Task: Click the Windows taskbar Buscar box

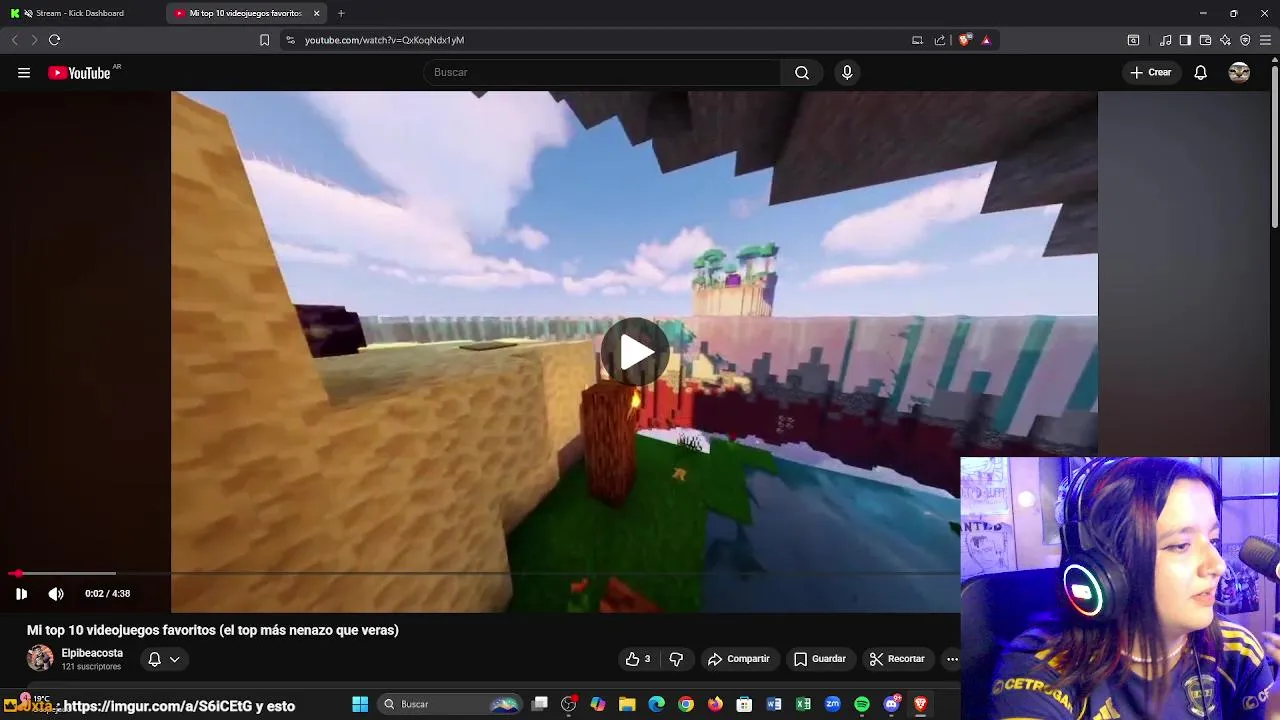Action: click(450, 704)
